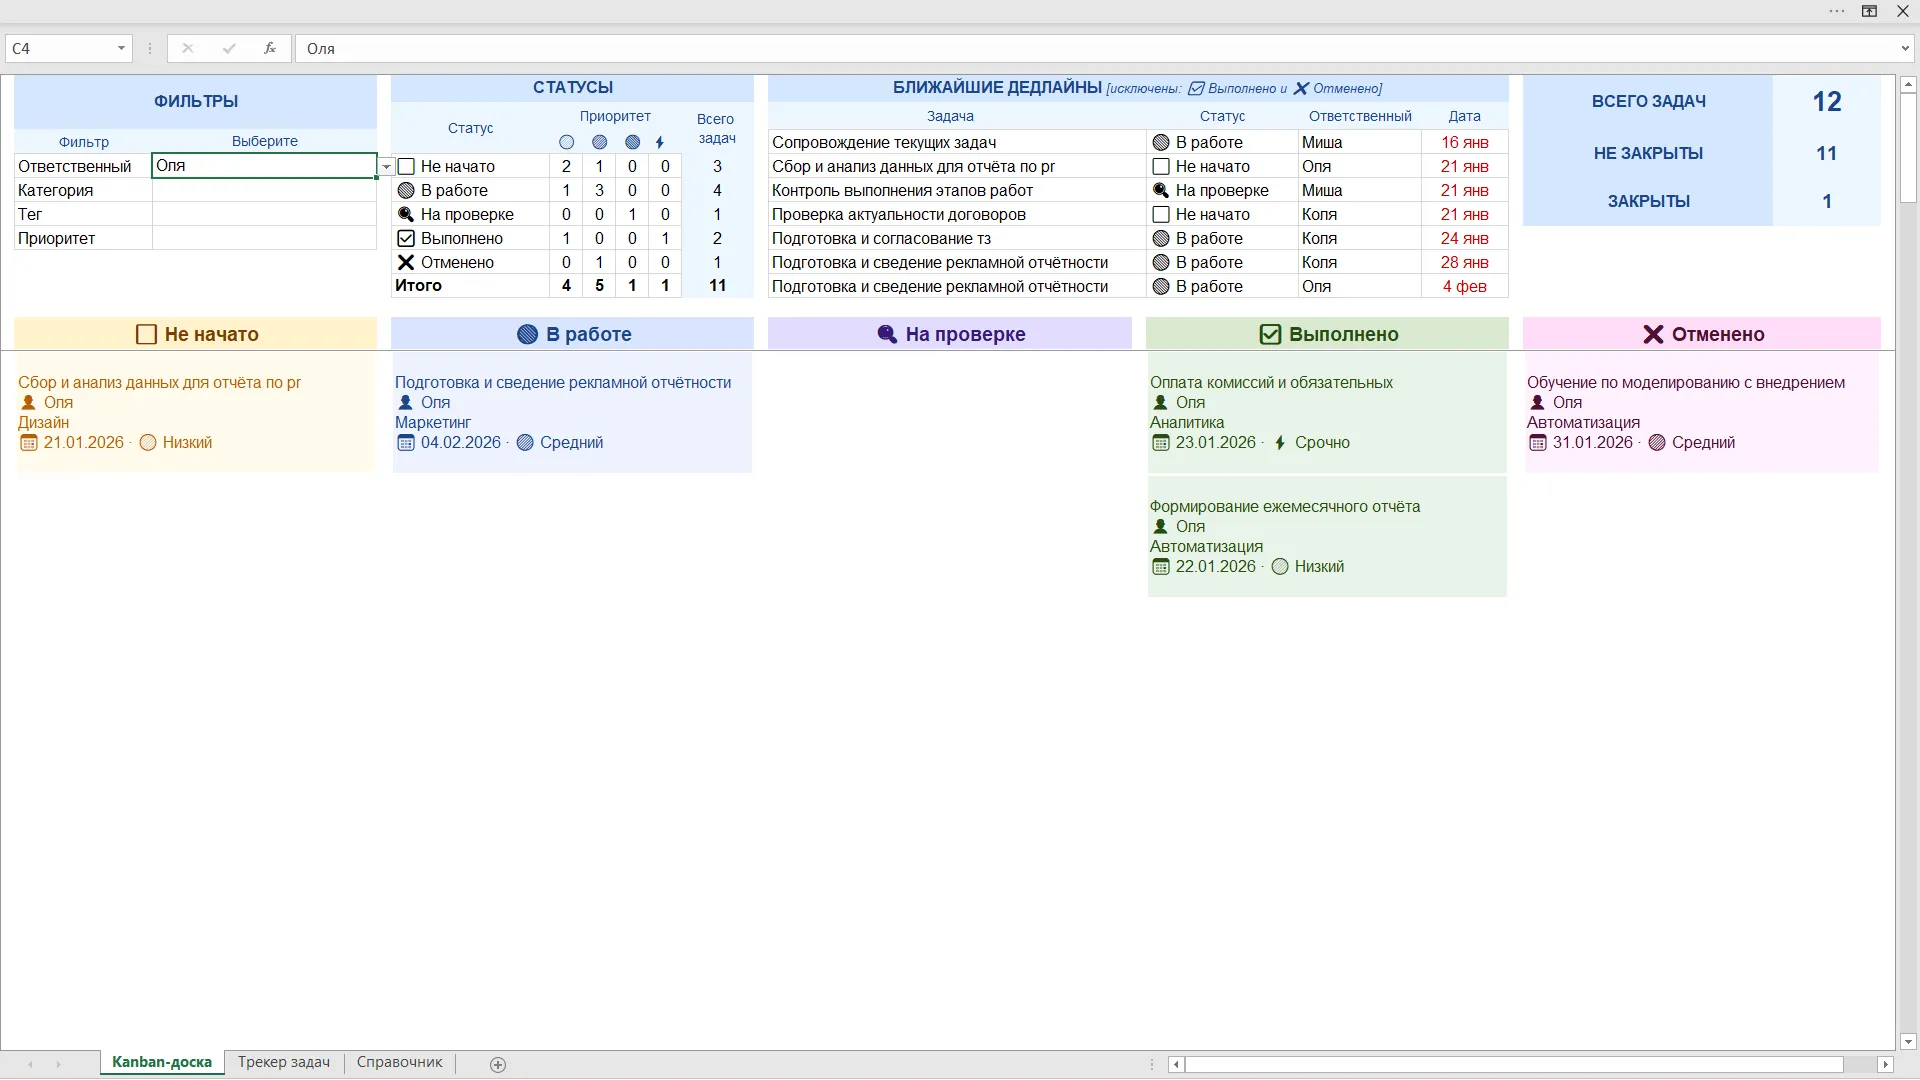Screen dimensions: 1920x1080
Task: Click the scroll sheet tabs left arrow
Action: (x=31, y=1064)
